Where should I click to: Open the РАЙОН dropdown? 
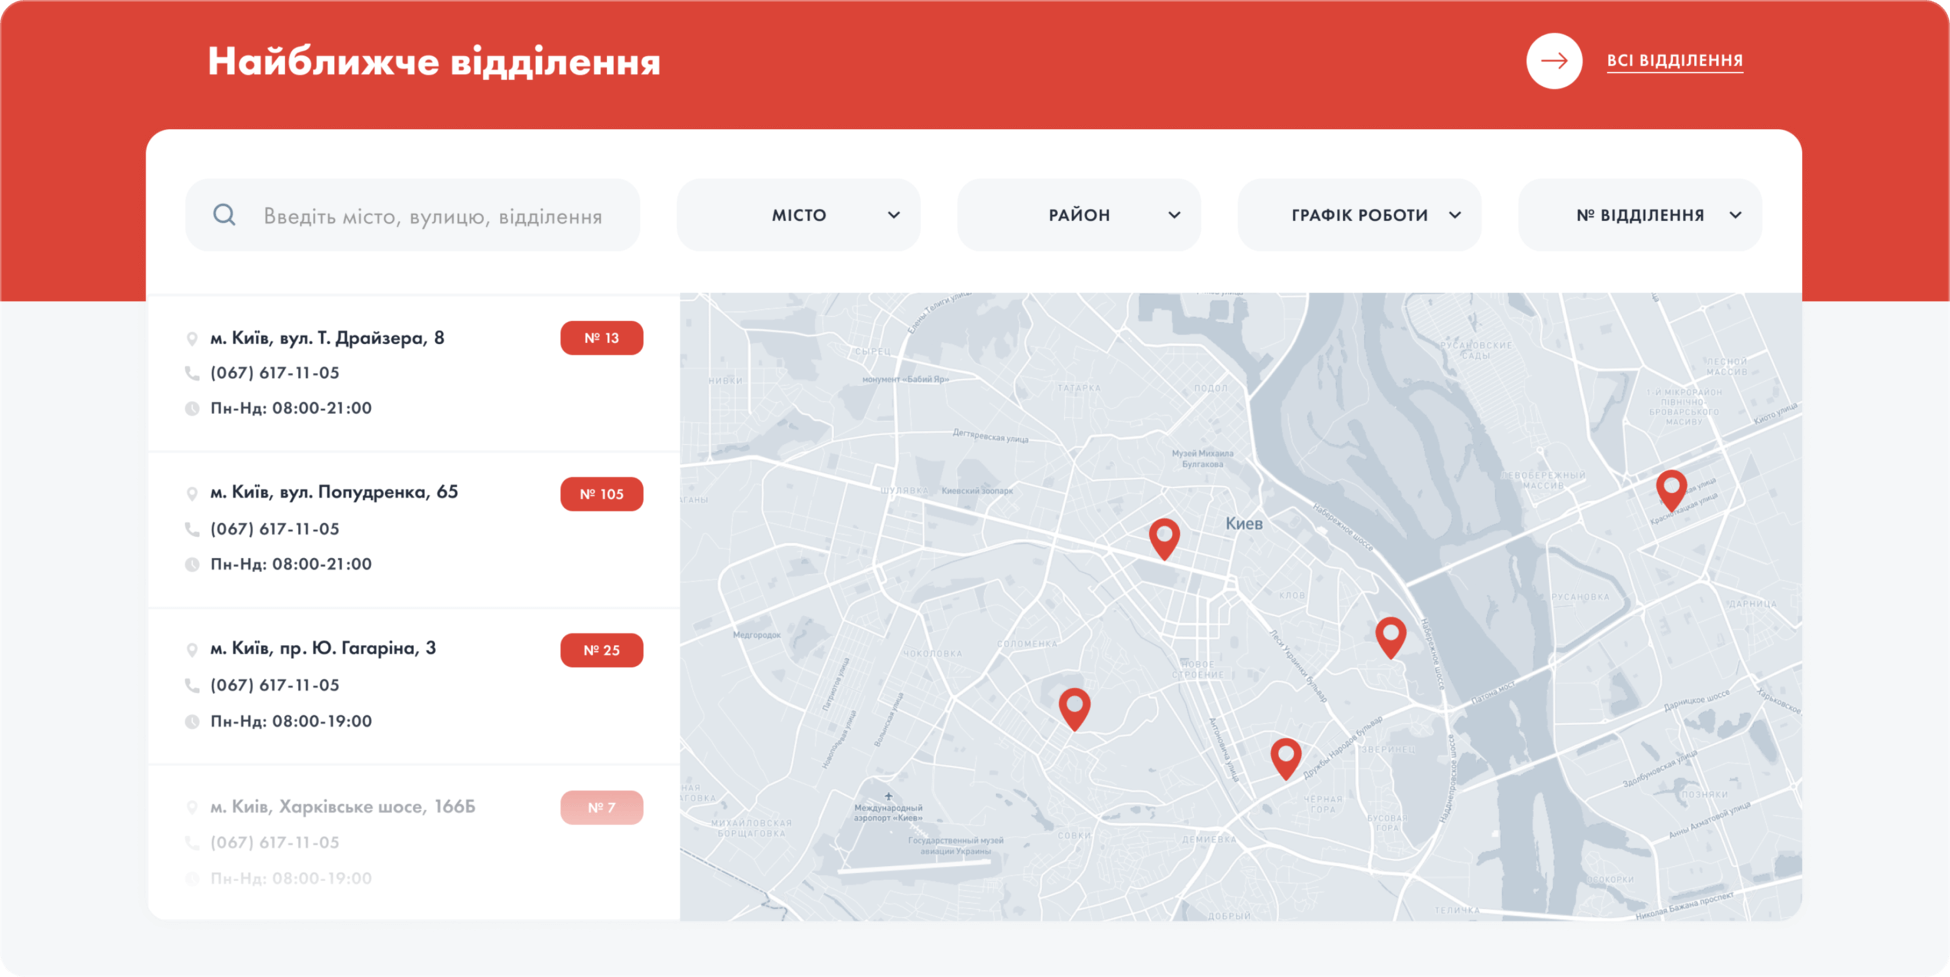click(x=1078, y=215)
